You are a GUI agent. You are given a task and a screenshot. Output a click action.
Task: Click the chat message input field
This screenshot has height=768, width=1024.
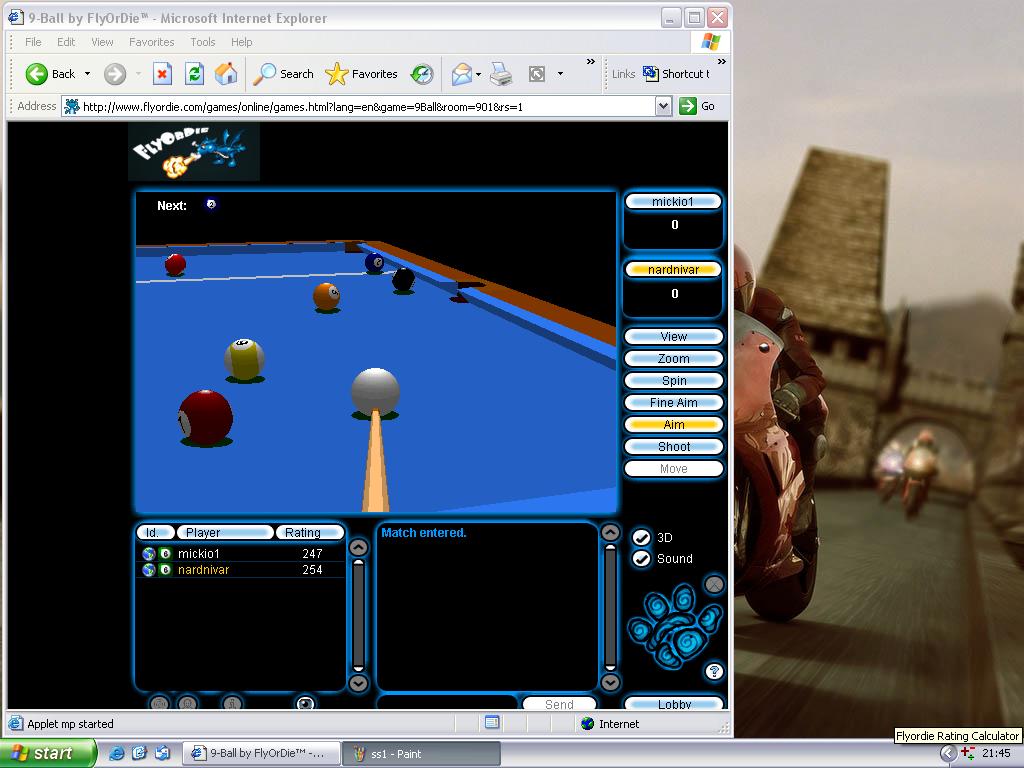tap(448, 704)
